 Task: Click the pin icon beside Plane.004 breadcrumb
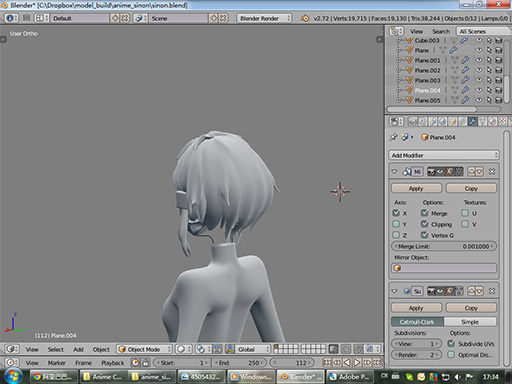tap(393, 137)
